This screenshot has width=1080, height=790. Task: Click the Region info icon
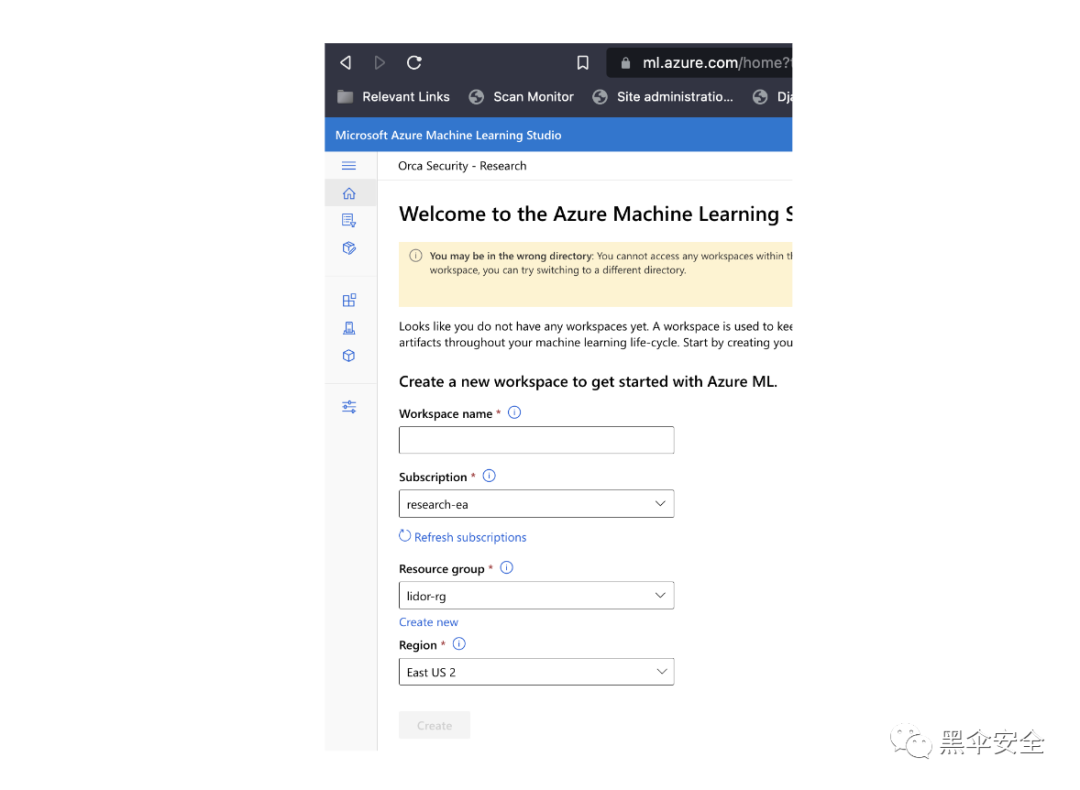459,644
